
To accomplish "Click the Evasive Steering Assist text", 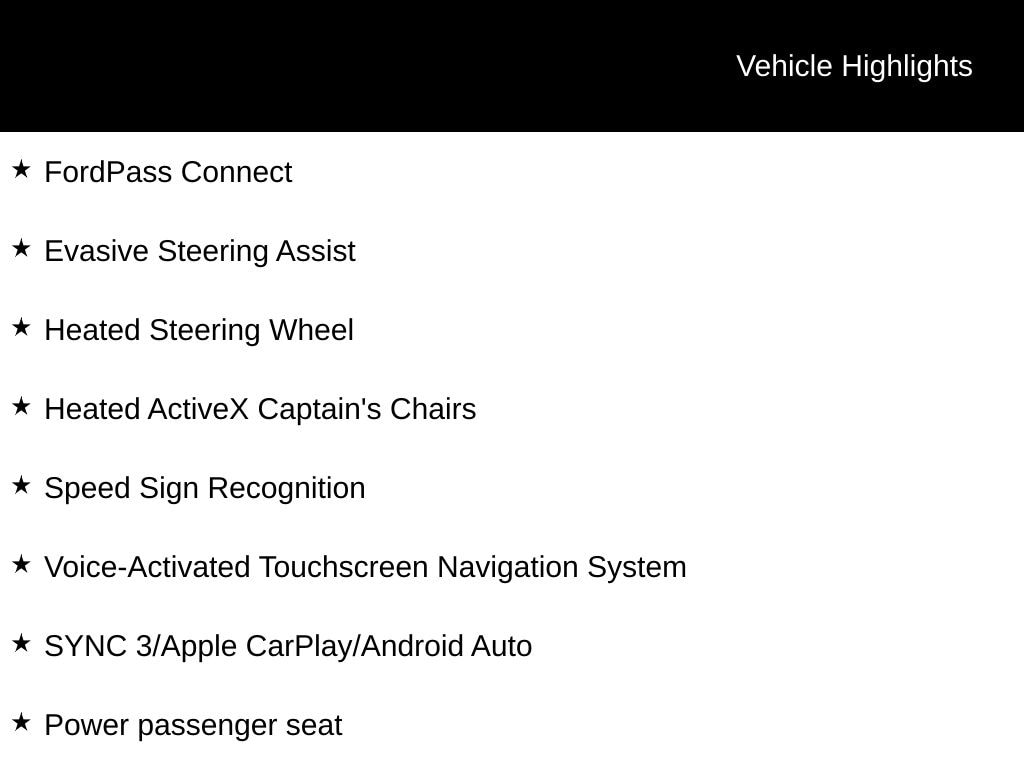I will tap(200, 252).
